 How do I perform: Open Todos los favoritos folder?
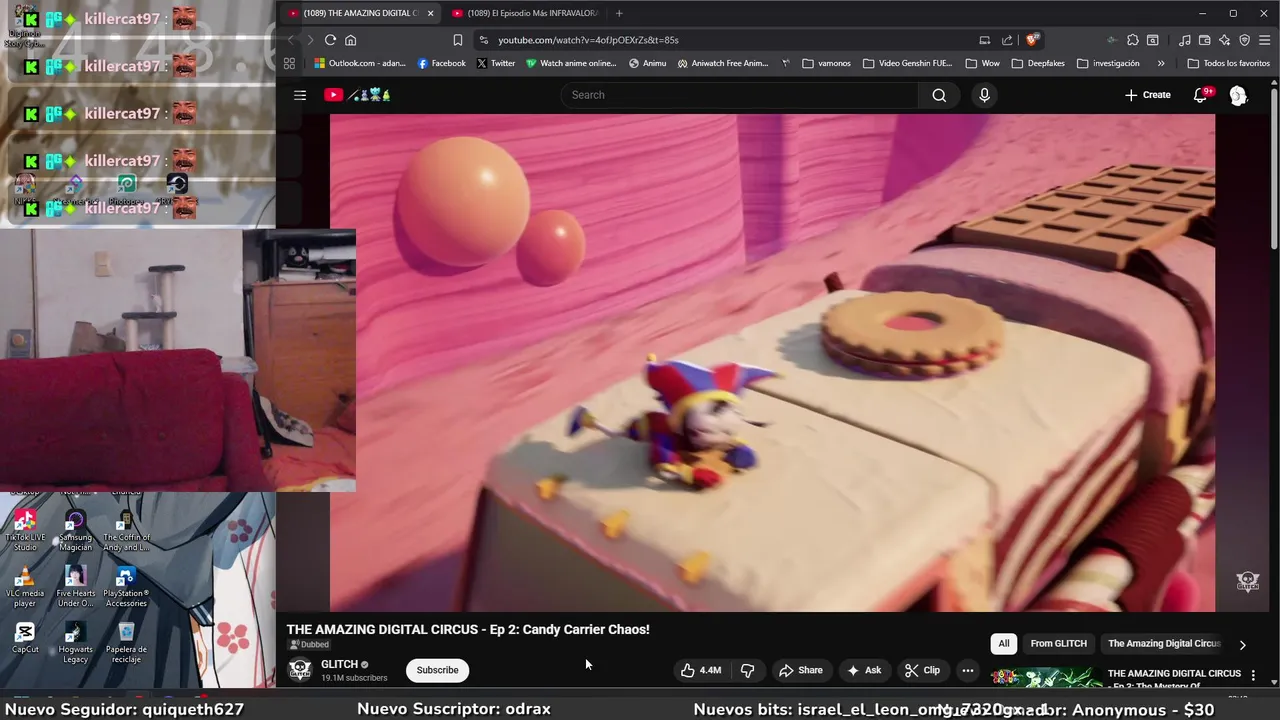click(x=1228, y=63)
